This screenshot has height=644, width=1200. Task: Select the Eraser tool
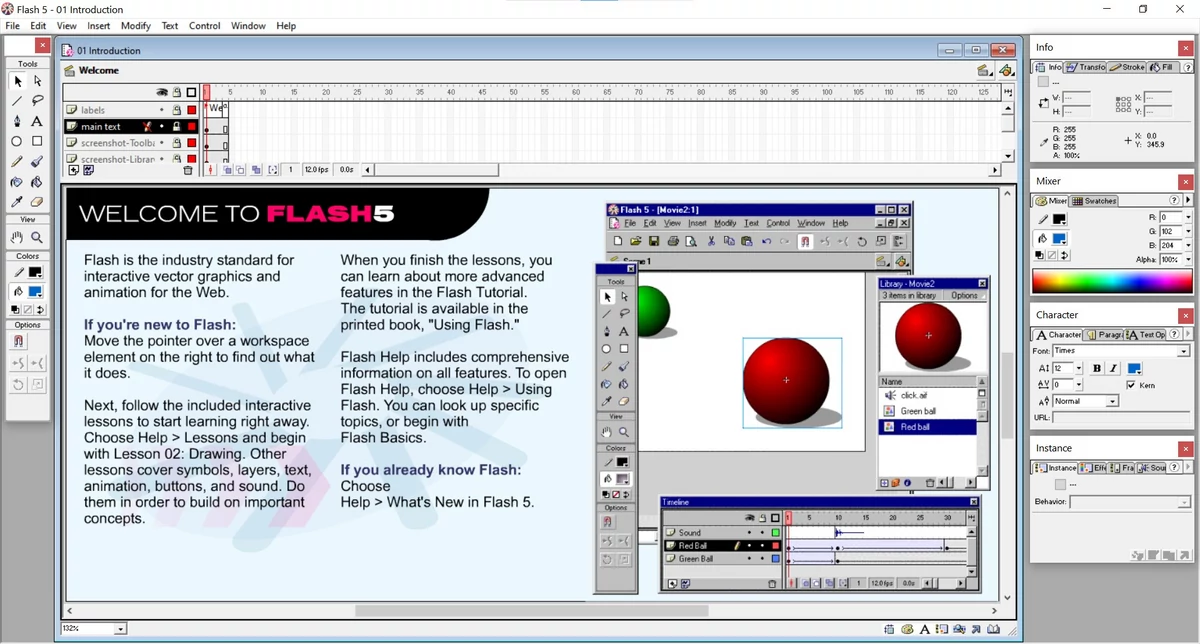(37, 202)
